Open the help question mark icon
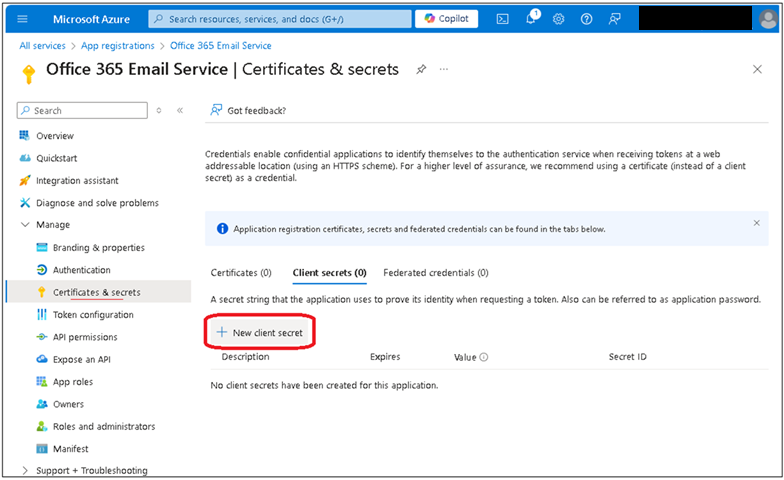 (586, 19)
